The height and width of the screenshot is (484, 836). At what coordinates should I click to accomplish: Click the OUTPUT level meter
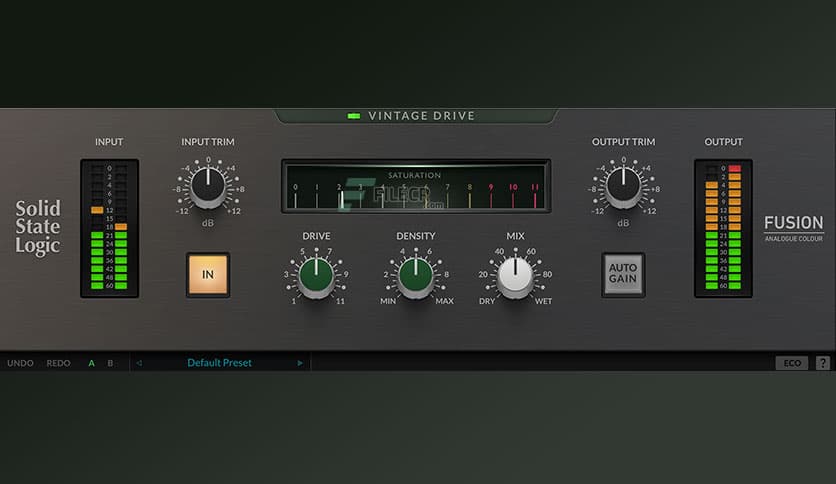[723, 228]
